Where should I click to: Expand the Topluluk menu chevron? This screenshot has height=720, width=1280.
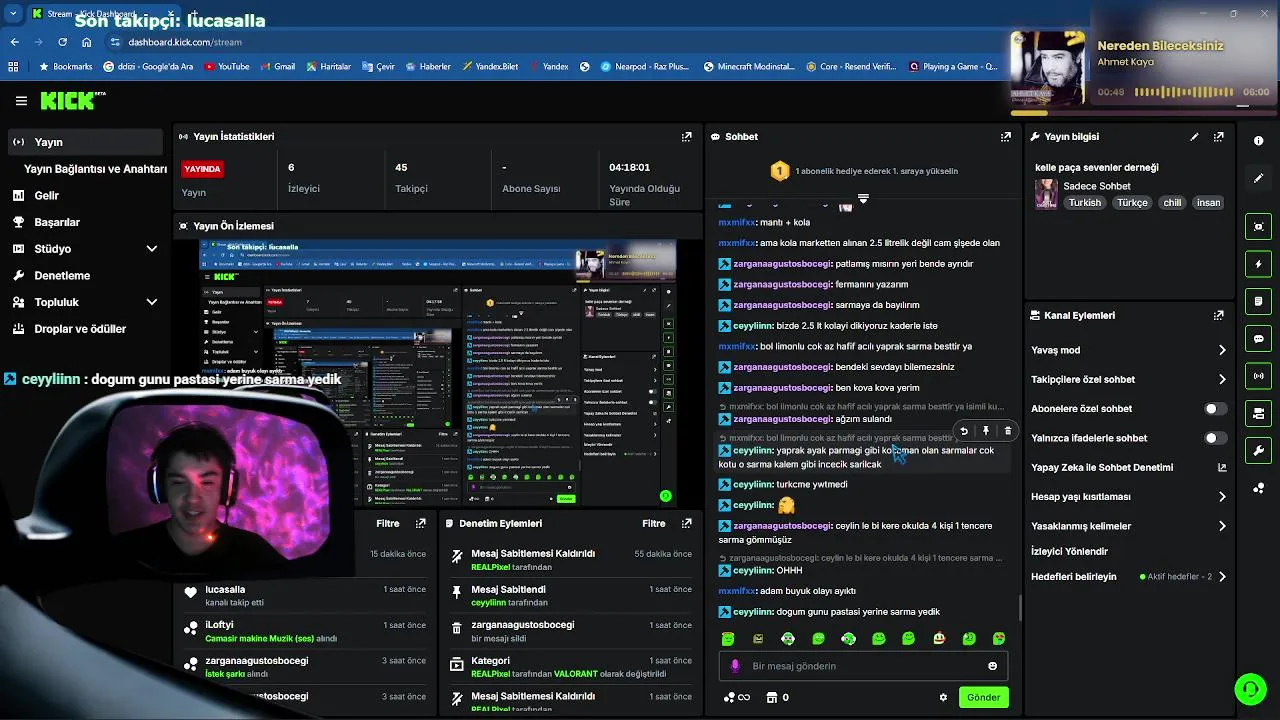point(152,302)
